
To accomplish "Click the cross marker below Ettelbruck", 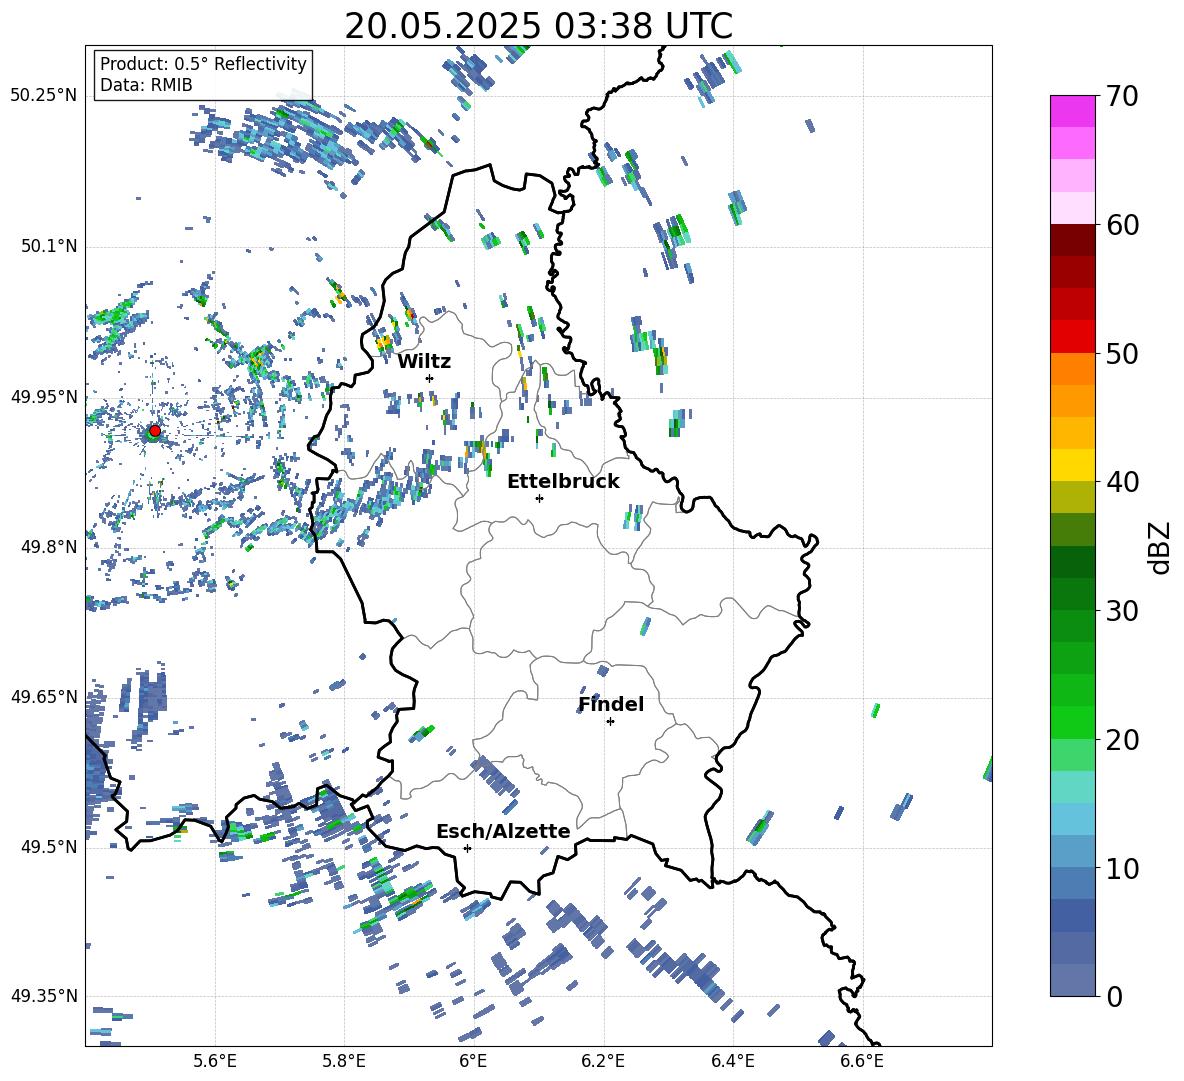I will pos(539,498).
